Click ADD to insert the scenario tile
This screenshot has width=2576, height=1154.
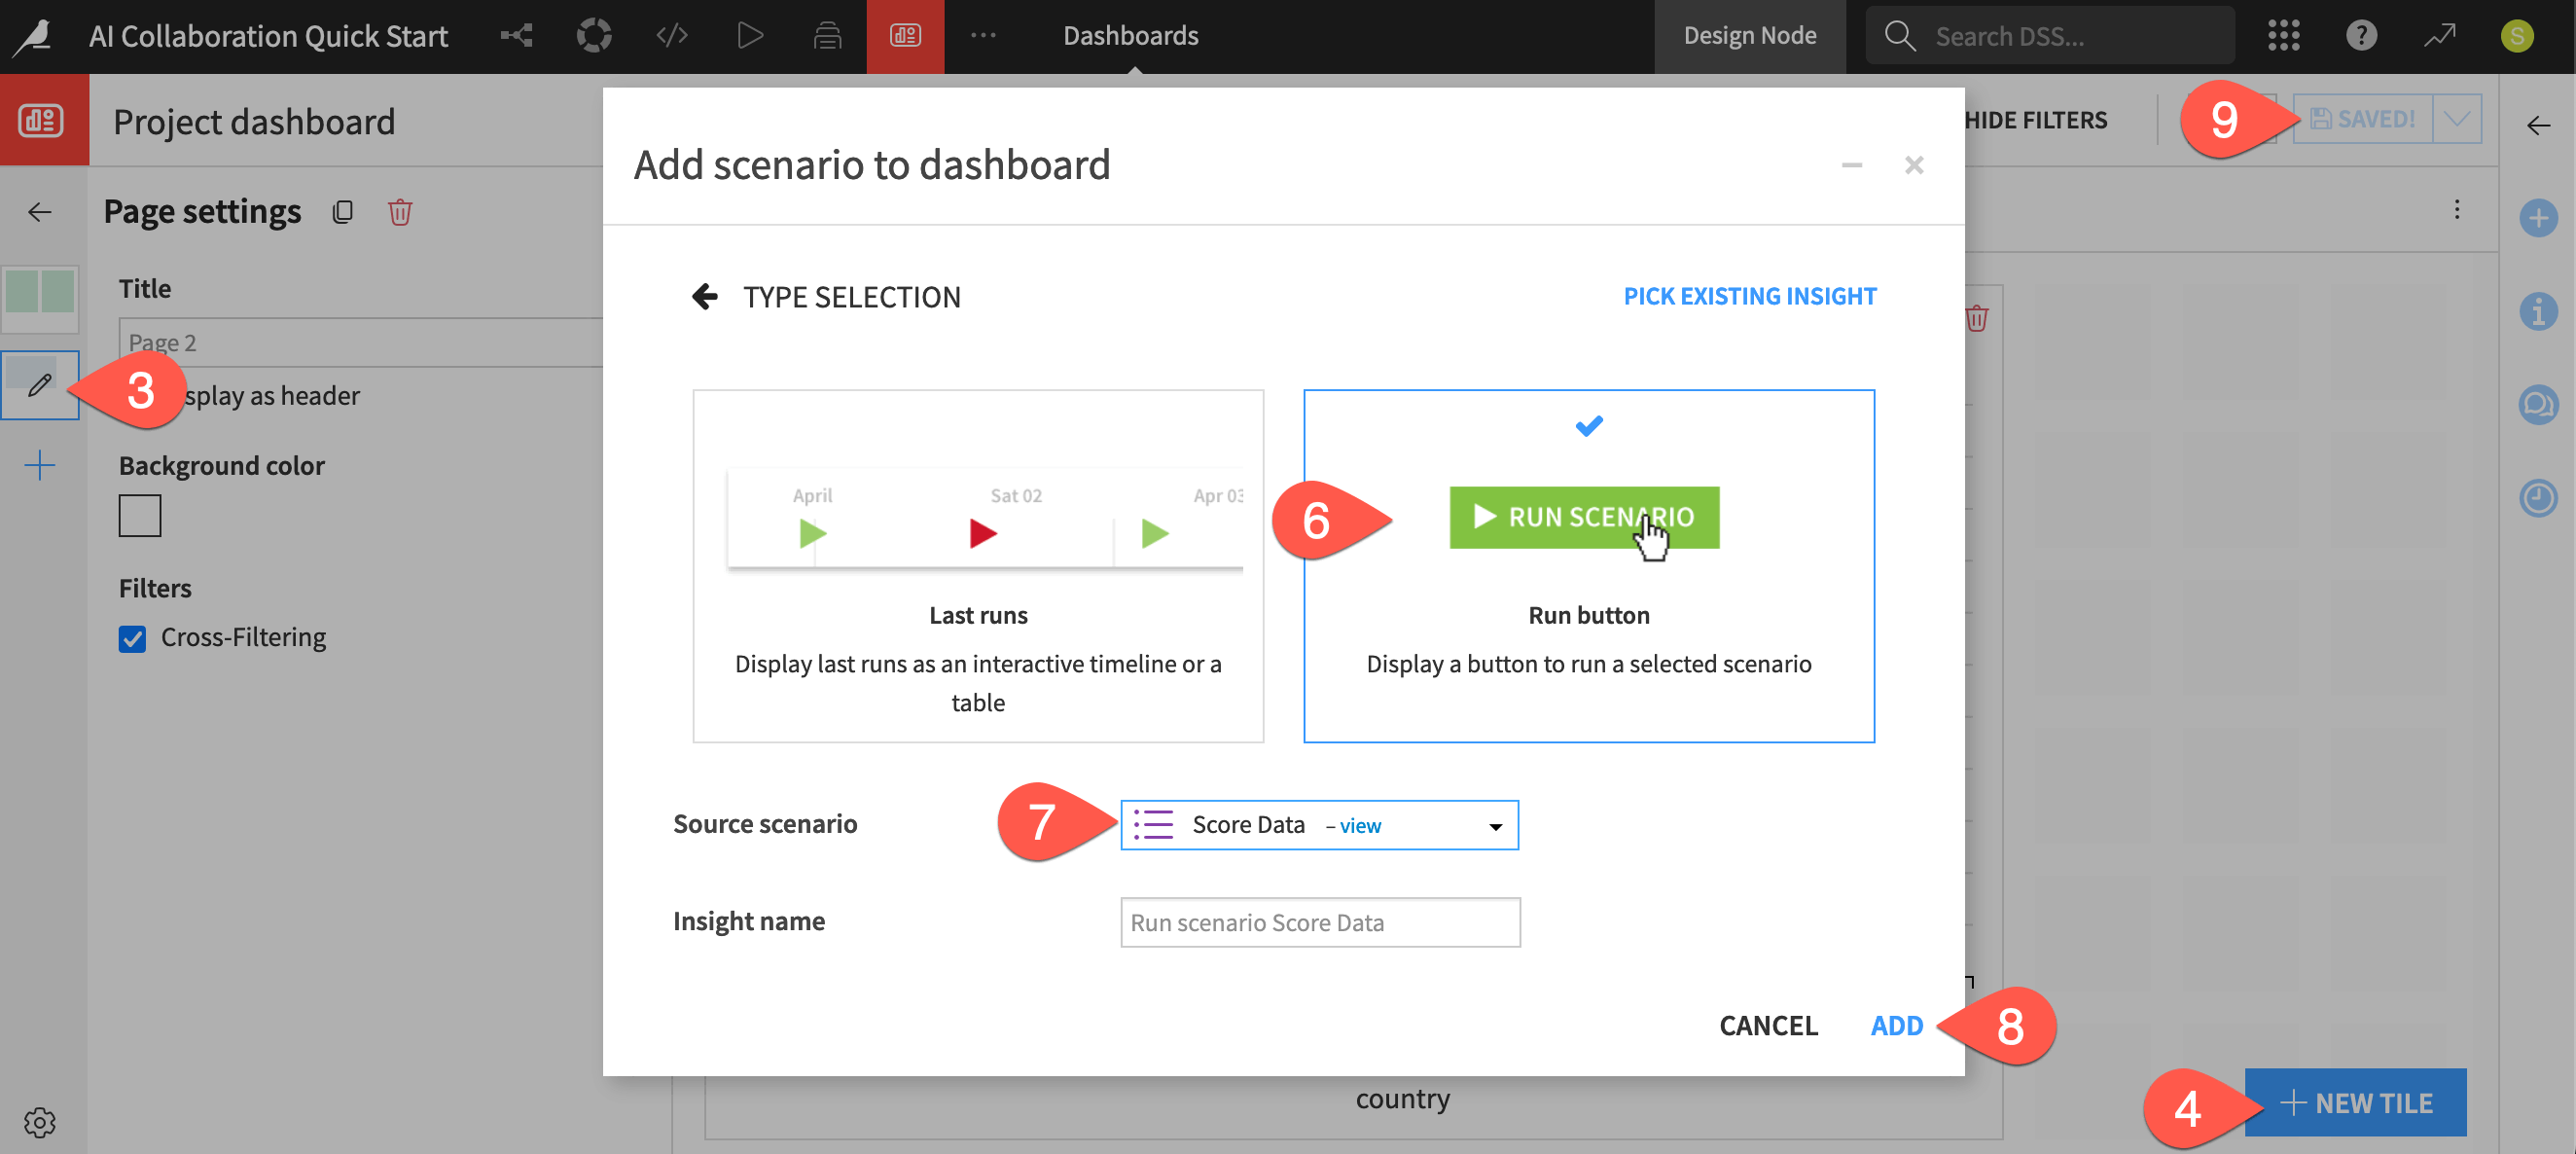(x=1896, y=1025)
